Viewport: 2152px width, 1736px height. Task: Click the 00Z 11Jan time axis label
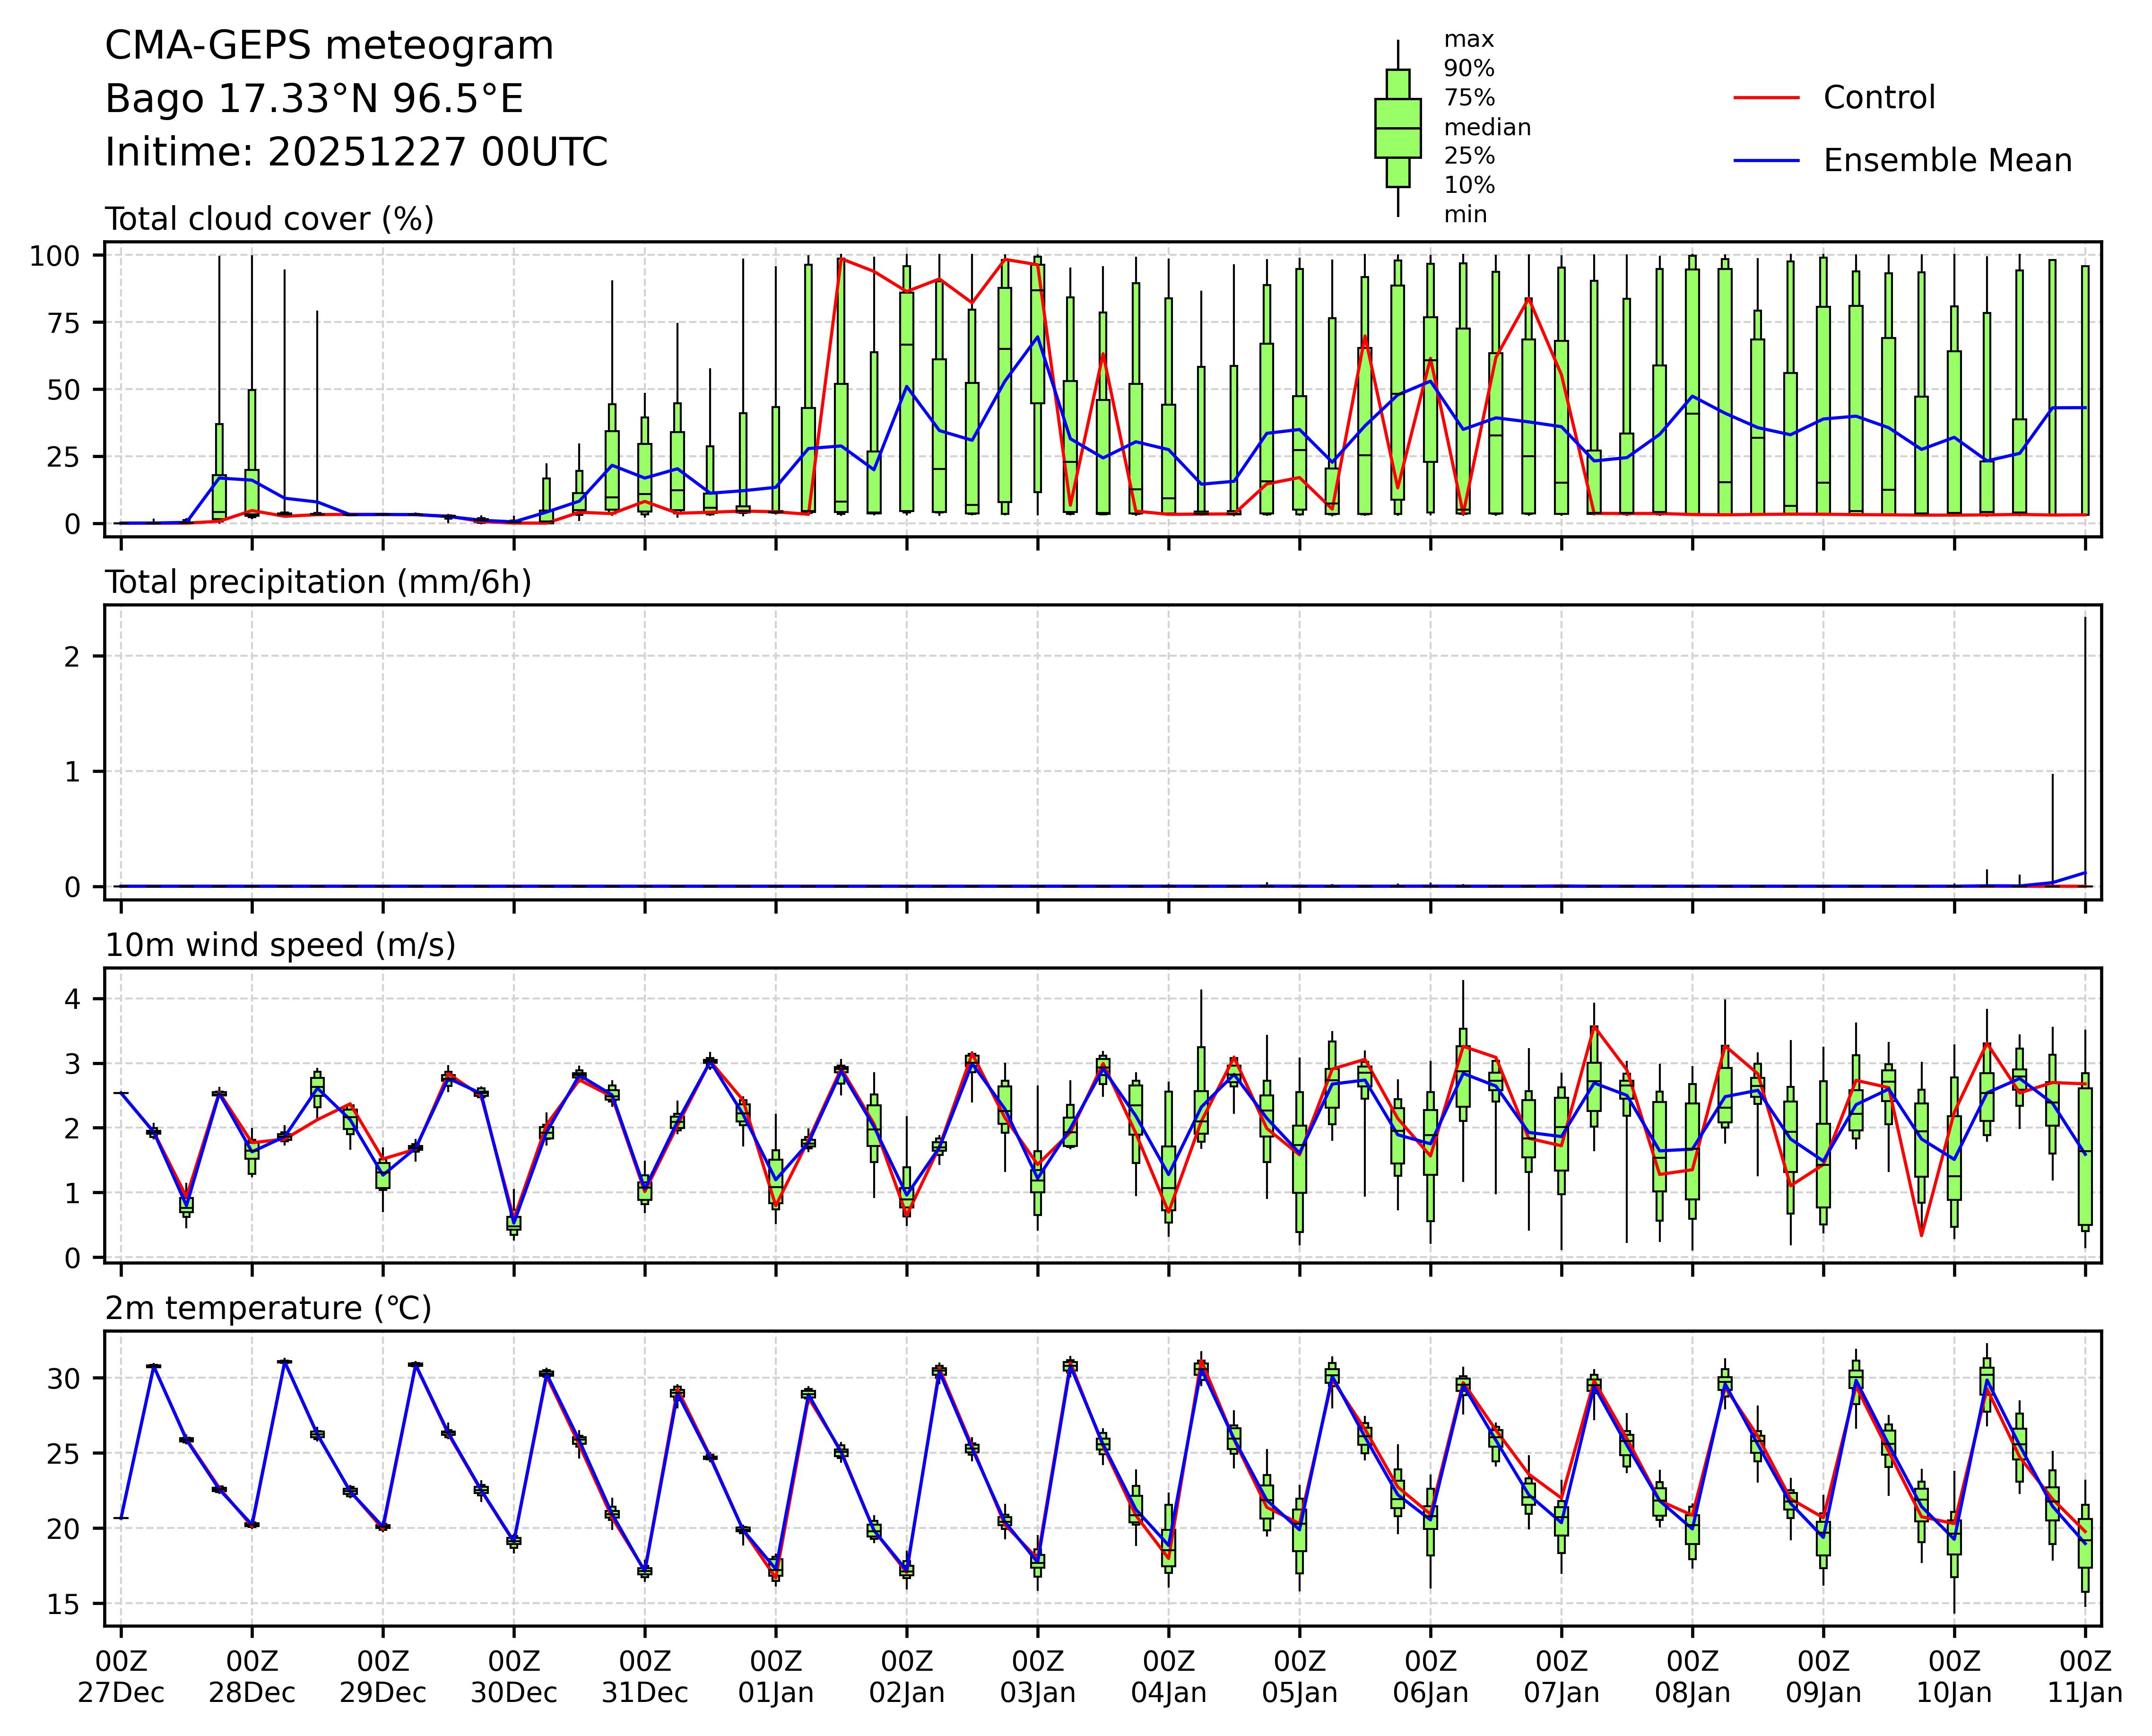point(2085,1677)
